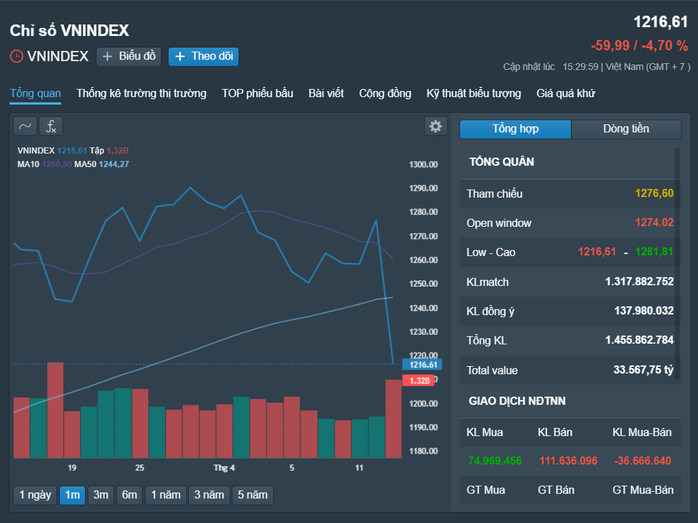Open the fx indicators function icon
Image resolution: width=698 pixels, height=523 pixels.
click(x=51, y=126)
